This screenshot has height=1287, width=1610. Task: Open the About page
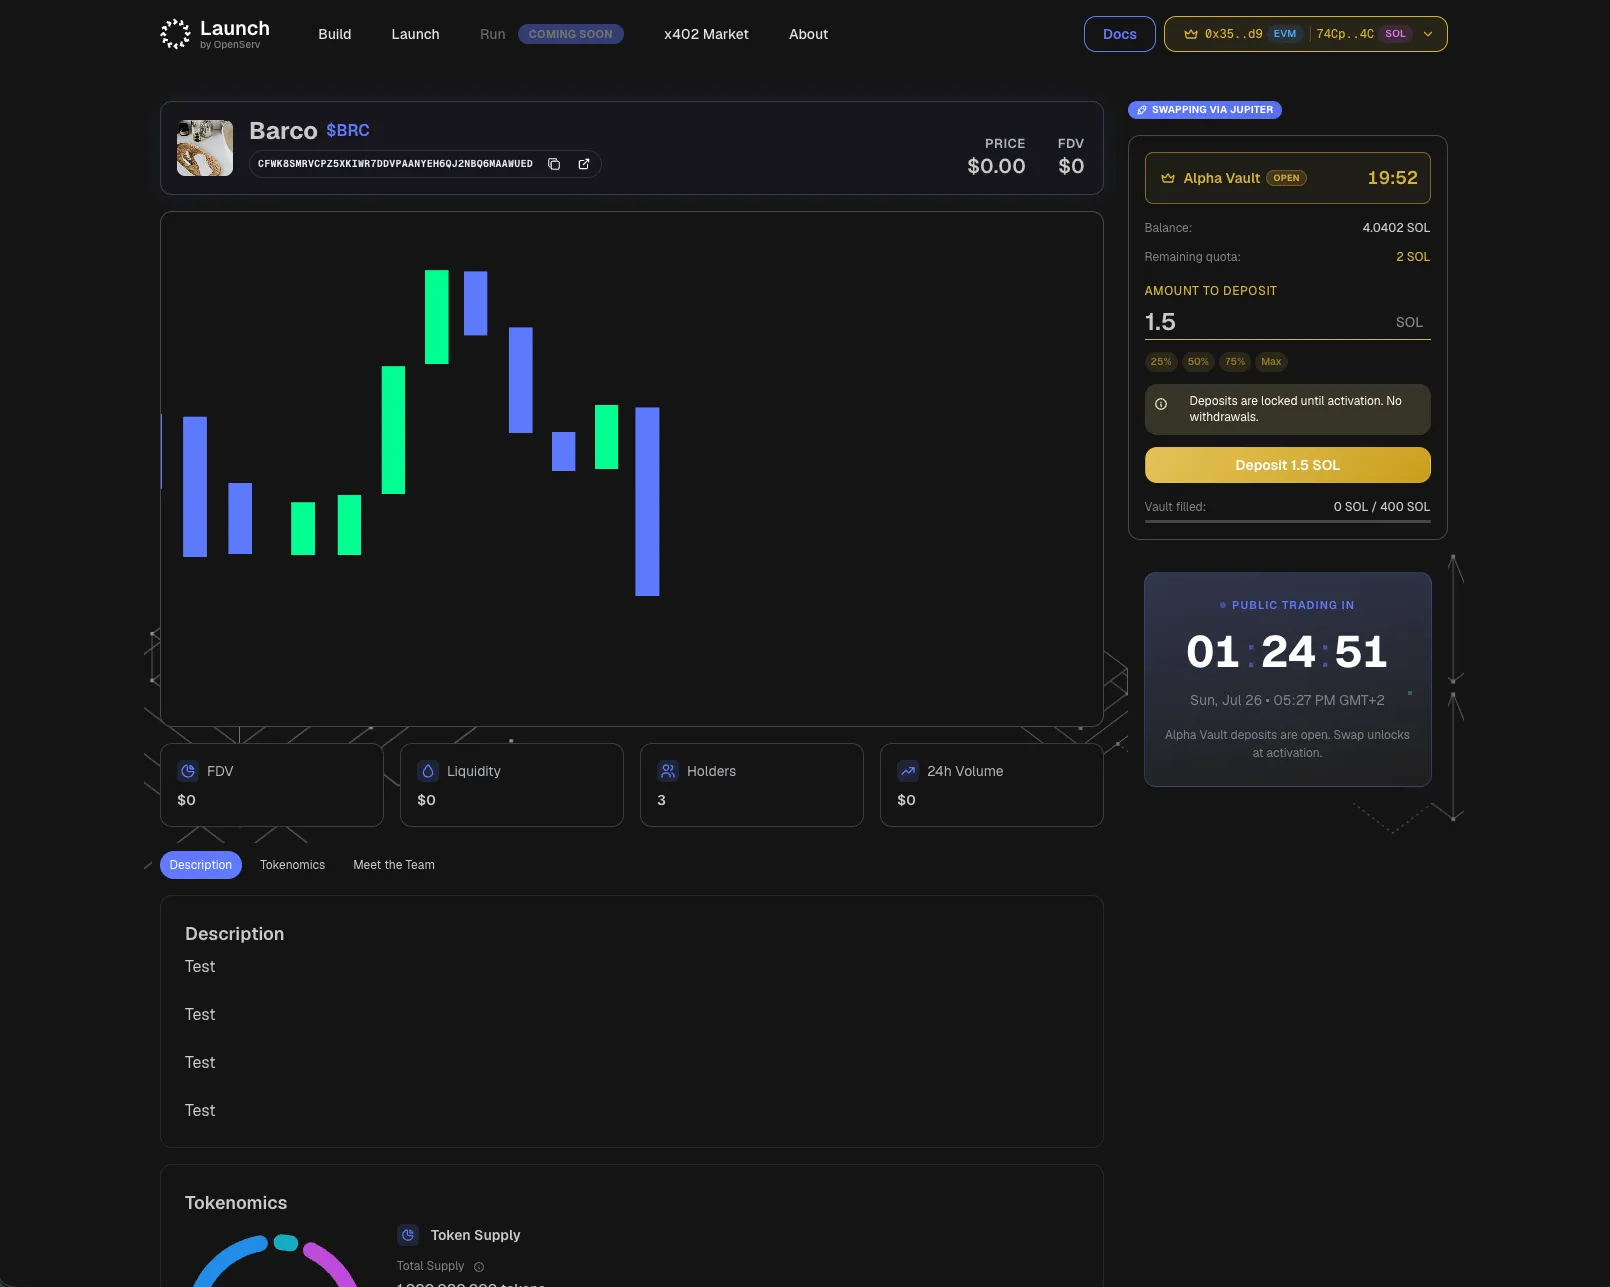[x=808, y=34]
